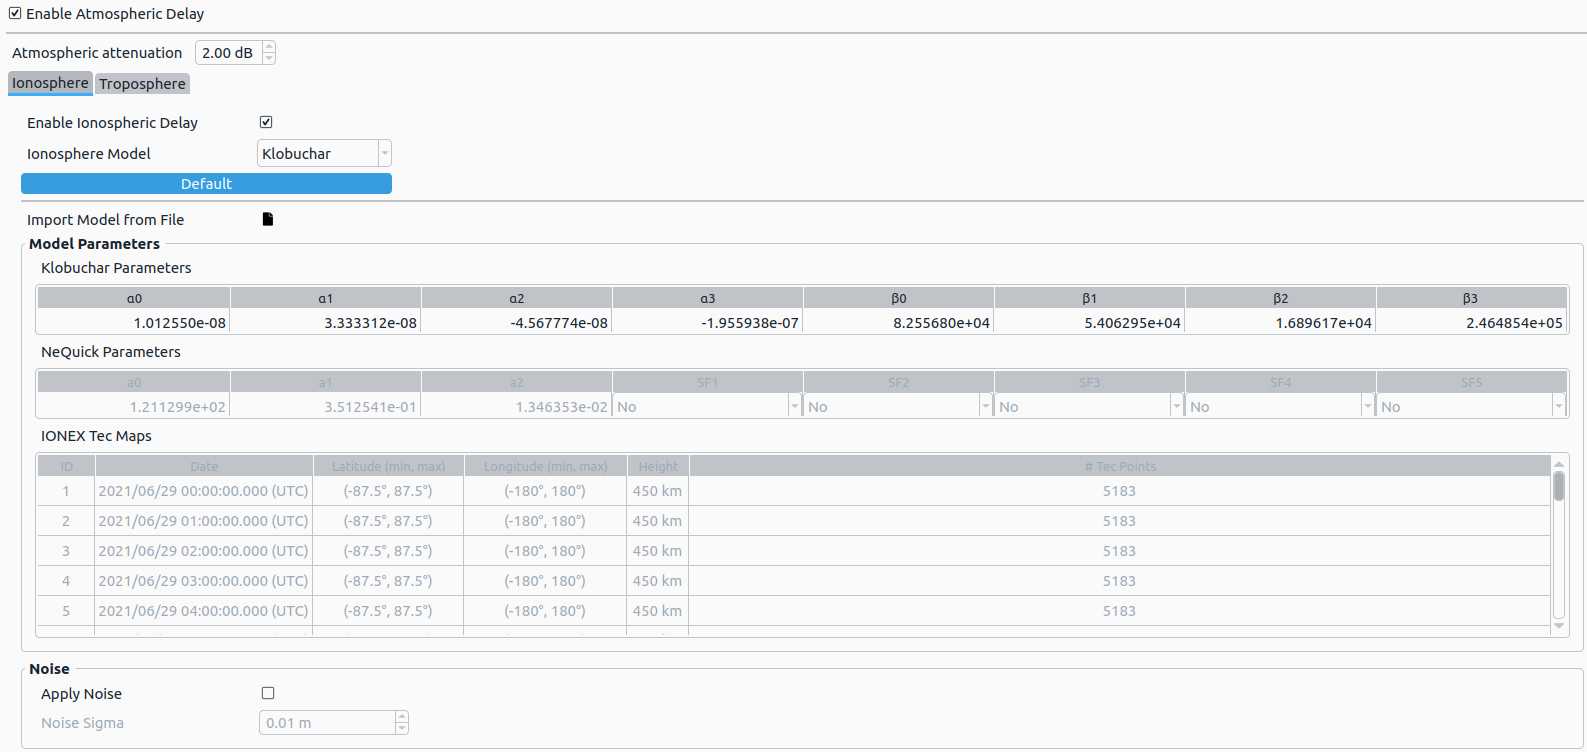This screenshot has width=1587, height=752.
Task: Select IONEX row with 02:00:00 date
Action: [203, 551]
